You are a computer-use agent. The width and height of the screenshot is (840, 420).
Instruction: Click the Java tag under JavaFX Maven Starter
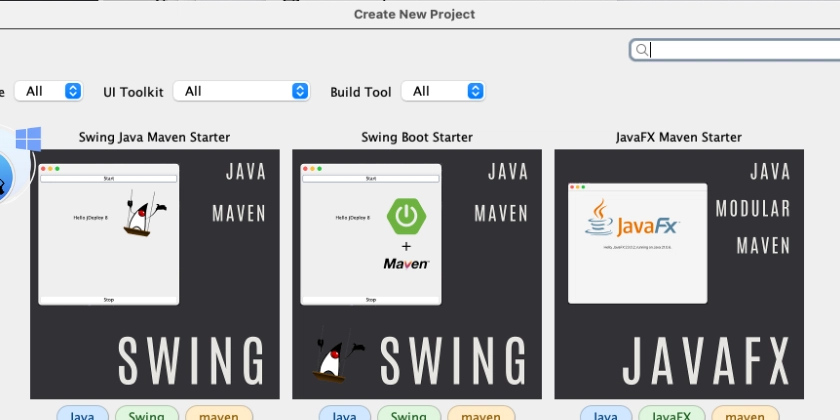(x=606, y=415)
